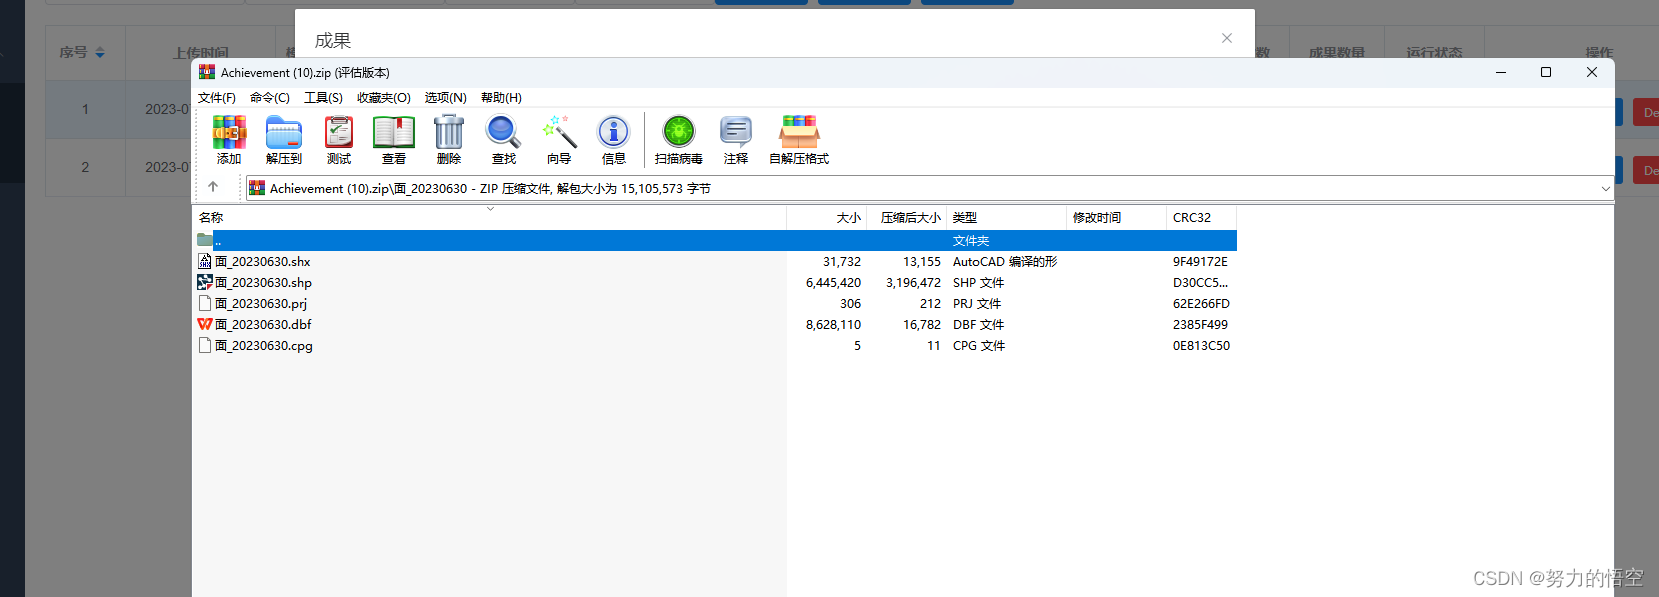Sort by CRC32 column header

(x=1201, y=217)
